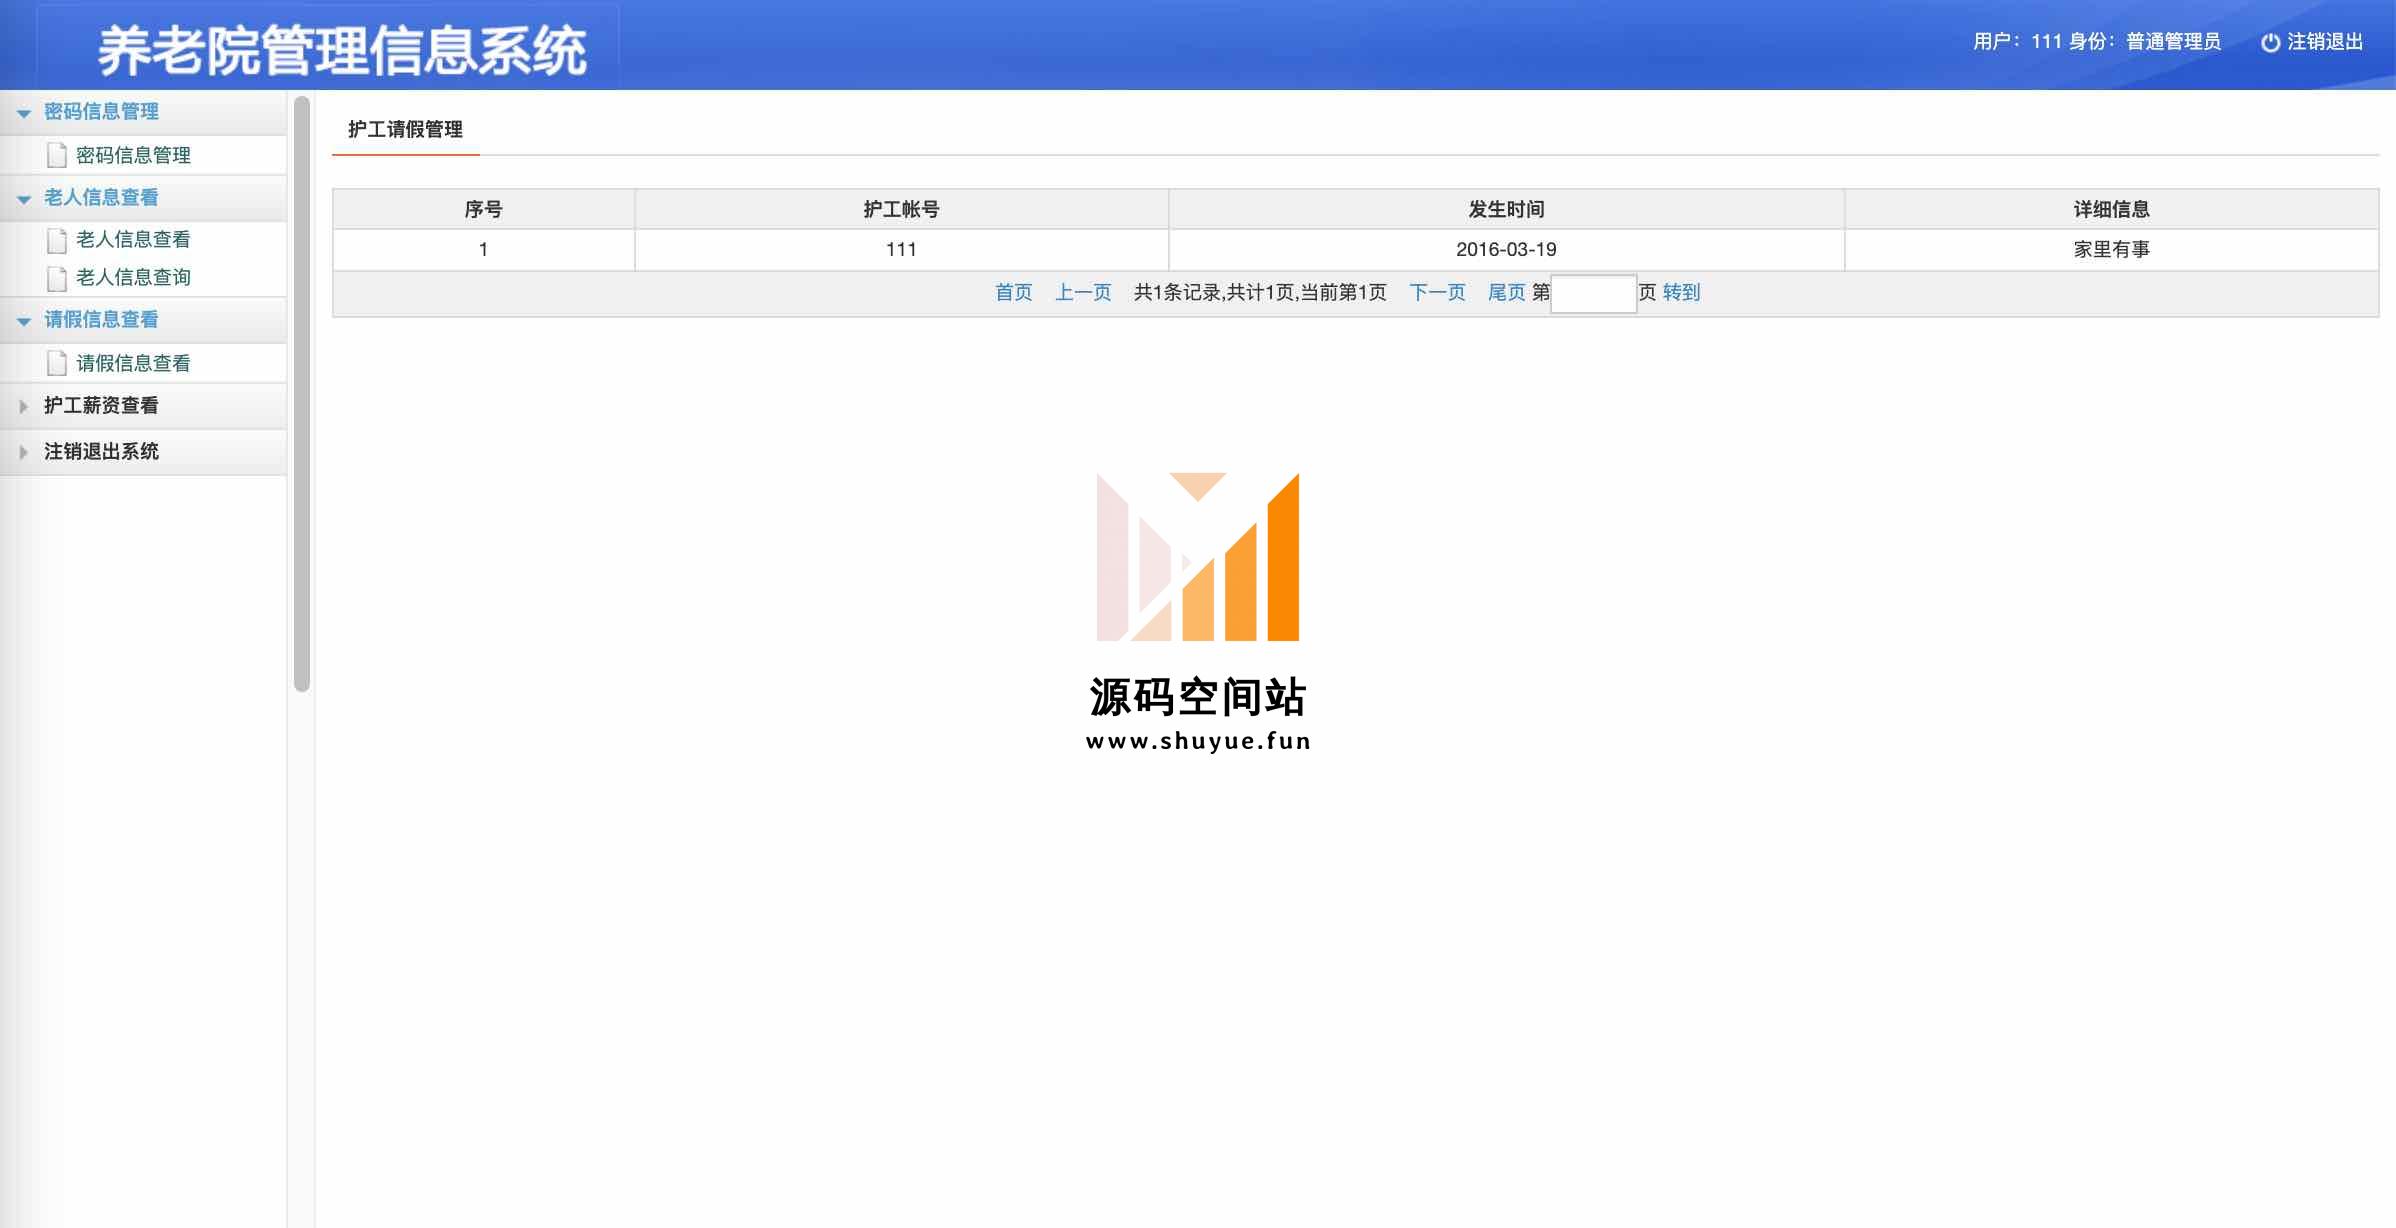Image resolution: width=2396 pixels, height=1228 pixels.
Task: Click the power icon beside 注销退出
Action: 2270,42
